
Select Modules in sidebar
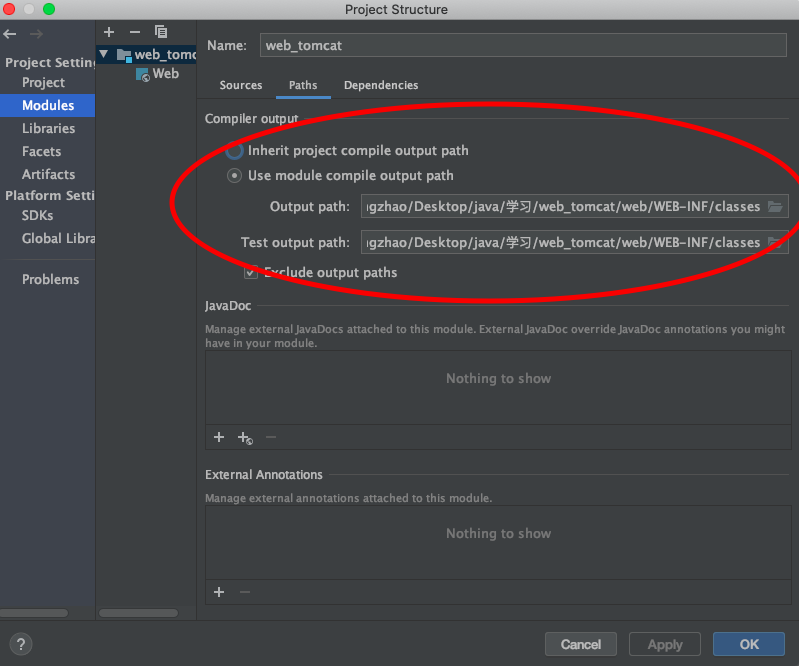(x=47, y=105)
